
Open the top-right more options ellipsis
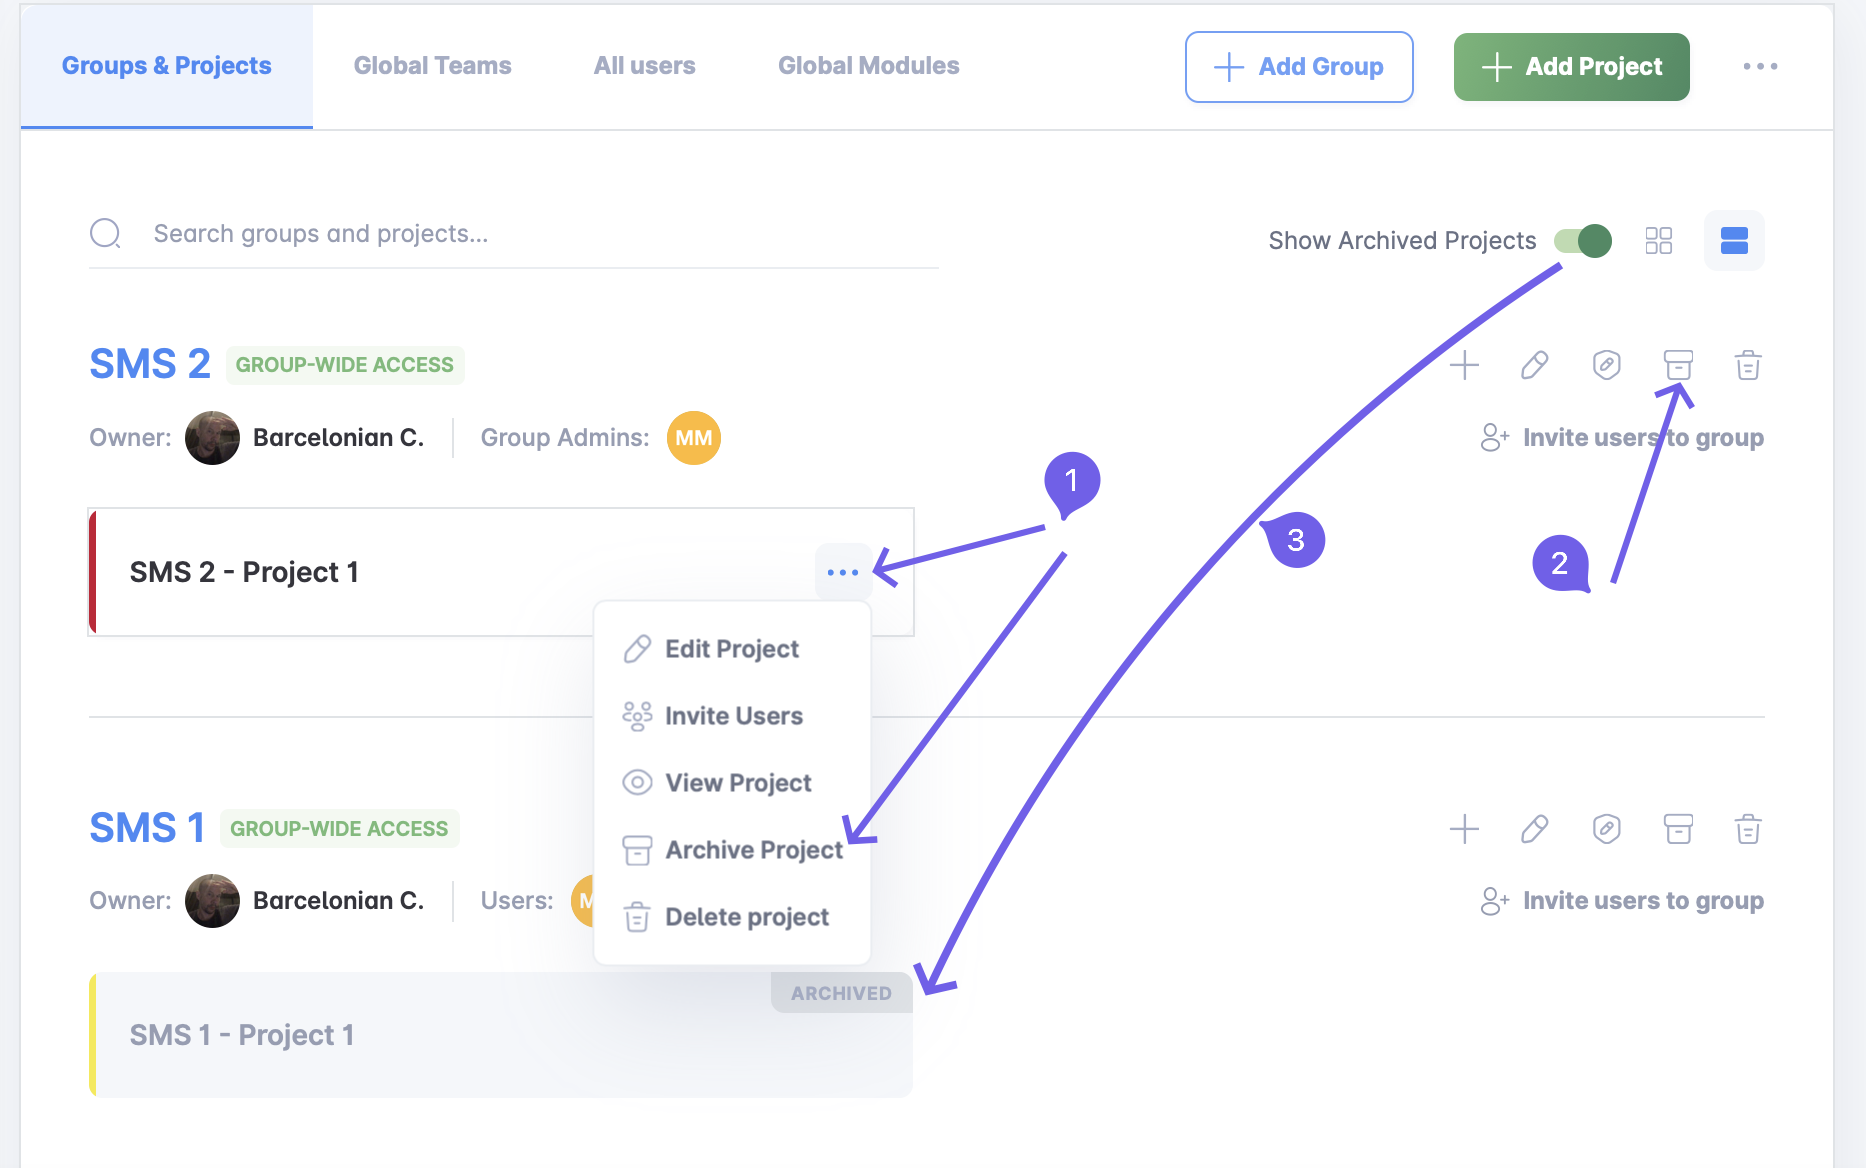tap(1760, 66)
